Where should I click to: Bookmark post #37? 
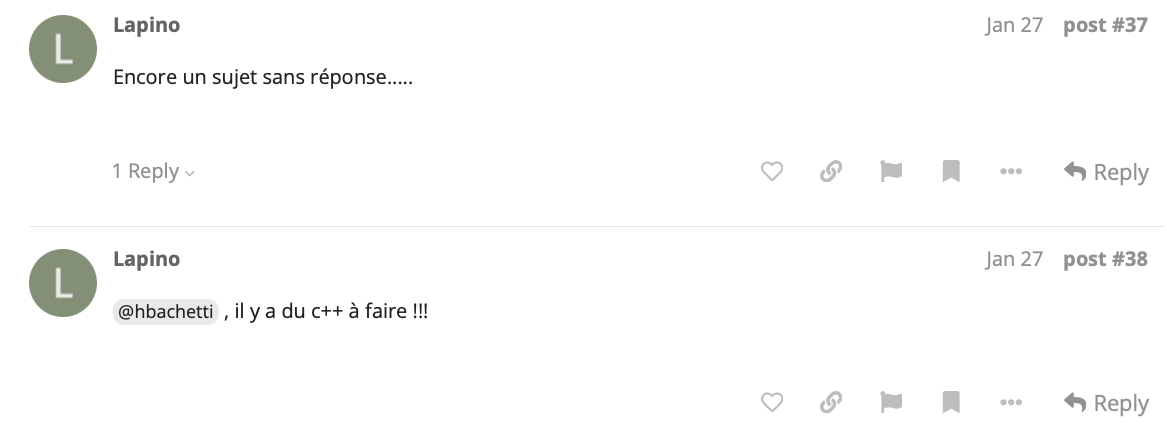(950, 172)
